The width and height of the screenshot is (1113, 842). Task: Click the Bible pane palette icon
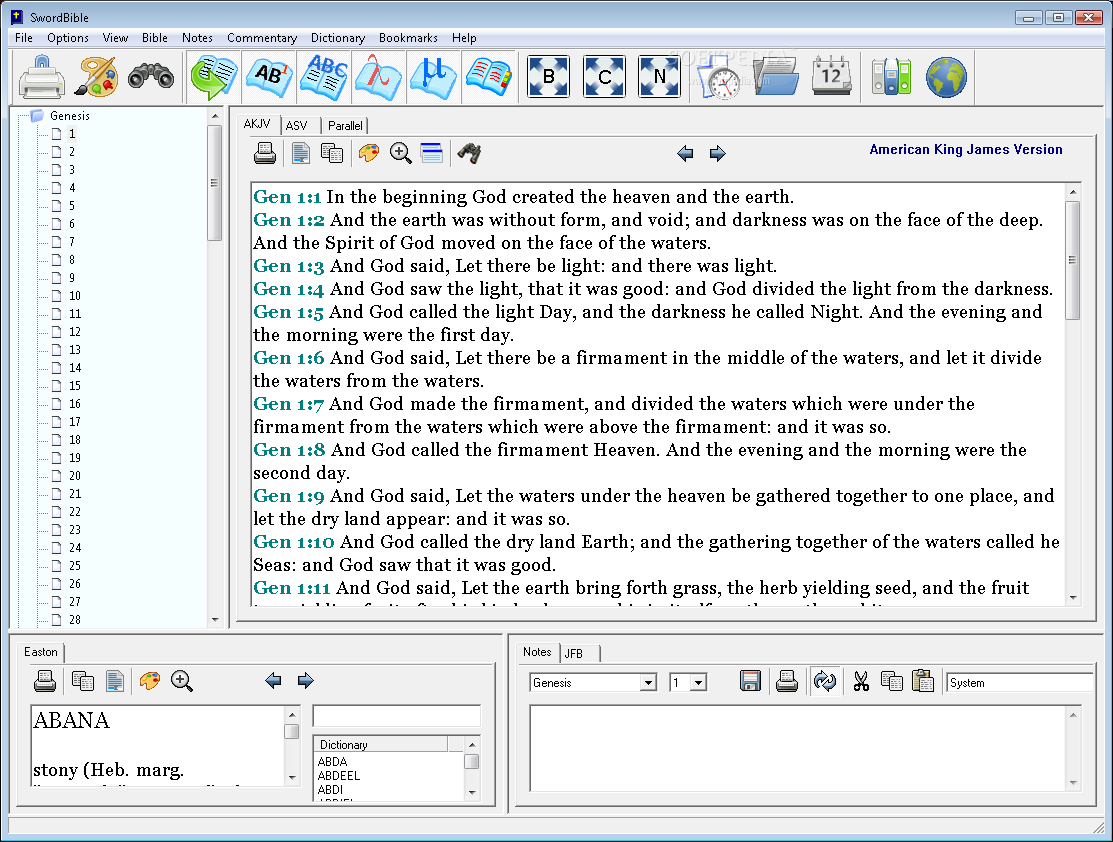coord(368,153)
